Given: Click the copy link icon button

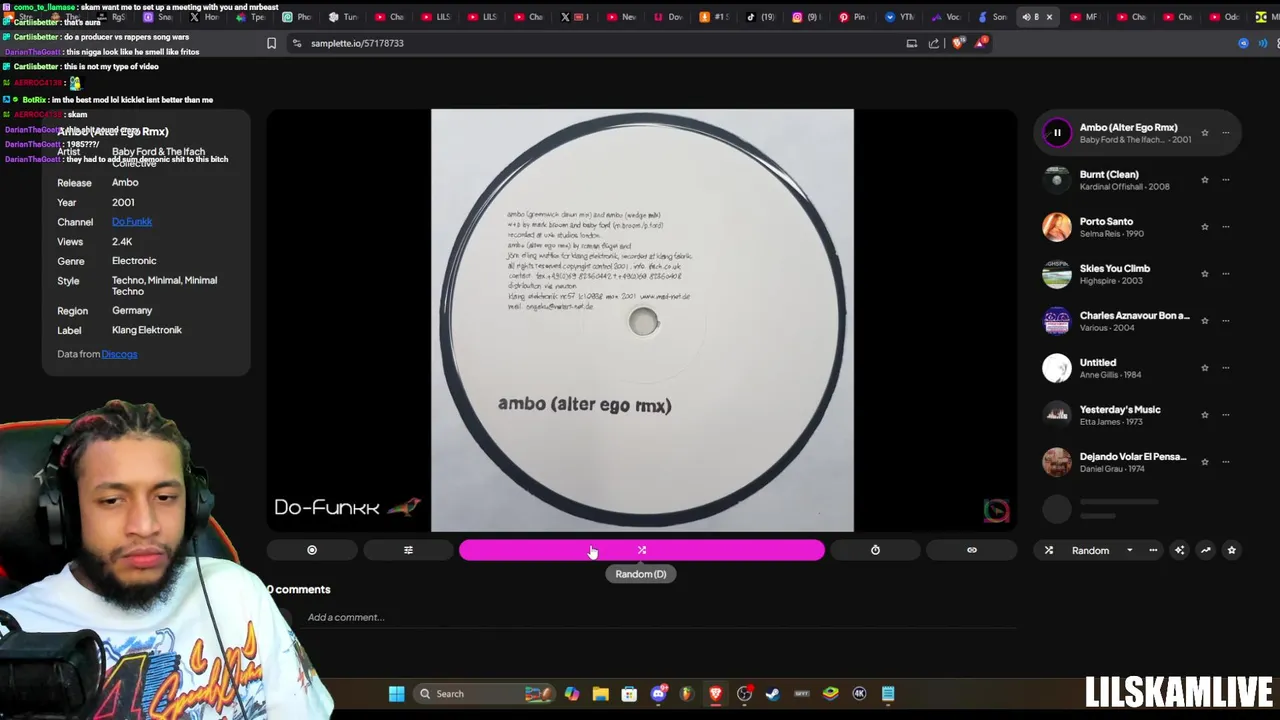Looking at the screenshot, I should 971,550.
